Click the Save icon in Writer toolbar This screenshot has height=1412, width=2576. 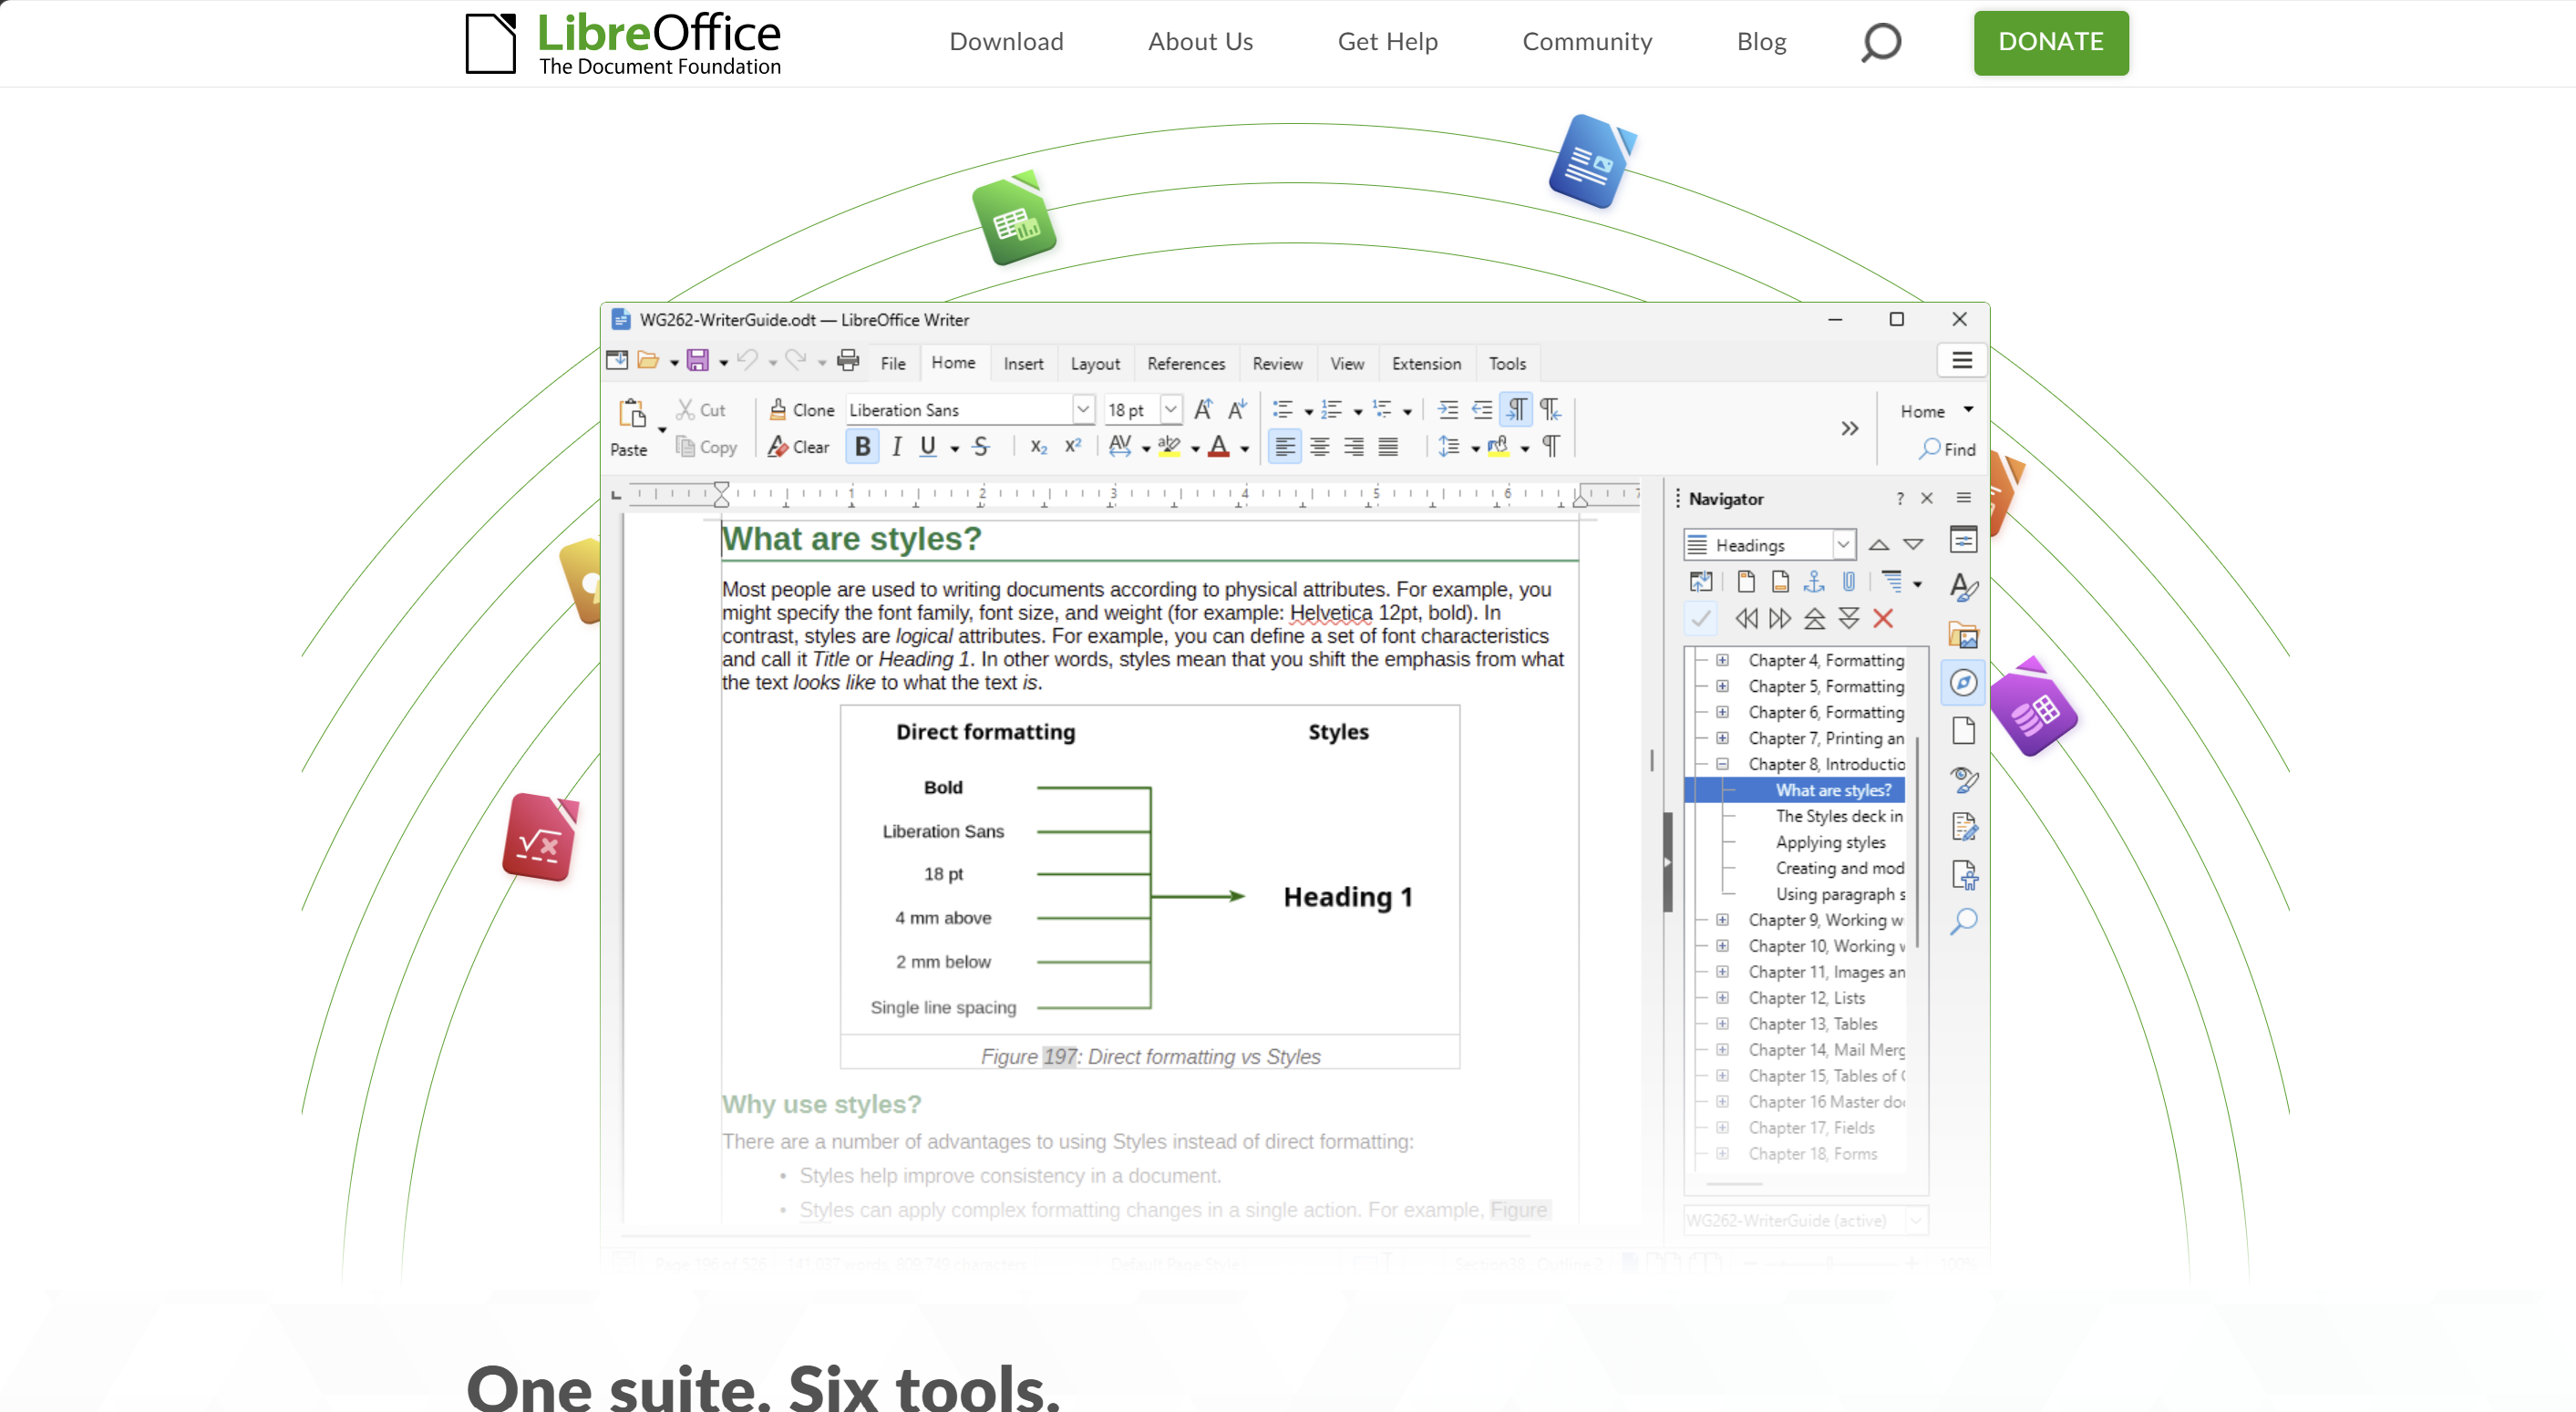point(698,361)
